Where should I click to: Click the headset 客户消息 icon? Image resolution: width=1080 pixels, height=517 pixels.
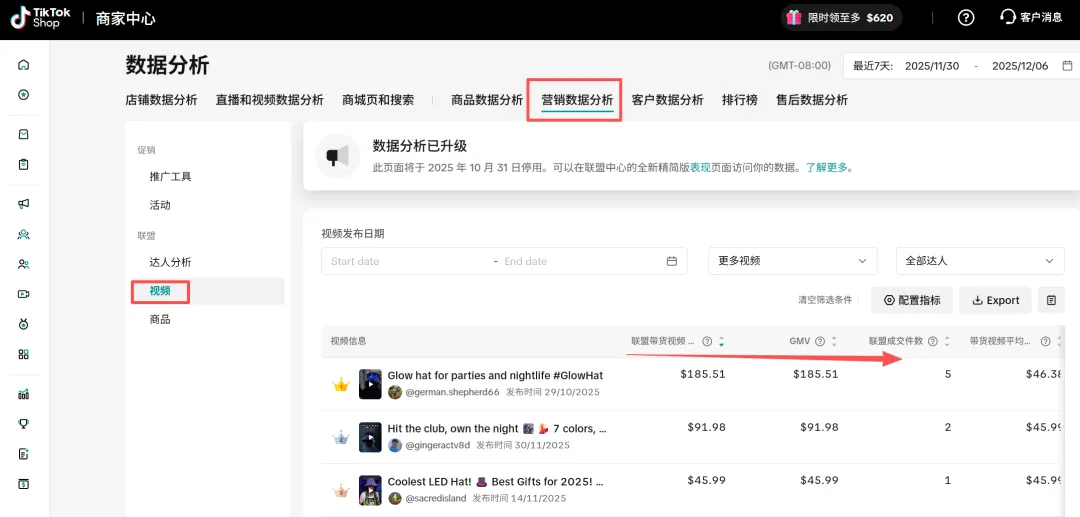point(1008,18)
